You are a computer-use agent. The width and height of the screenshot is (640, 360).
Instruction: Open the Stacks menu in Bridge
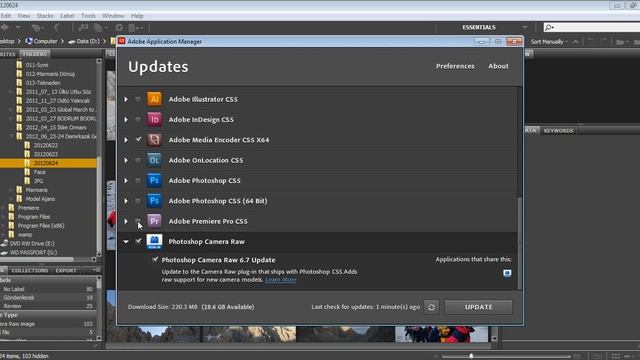tap(45, 16)
